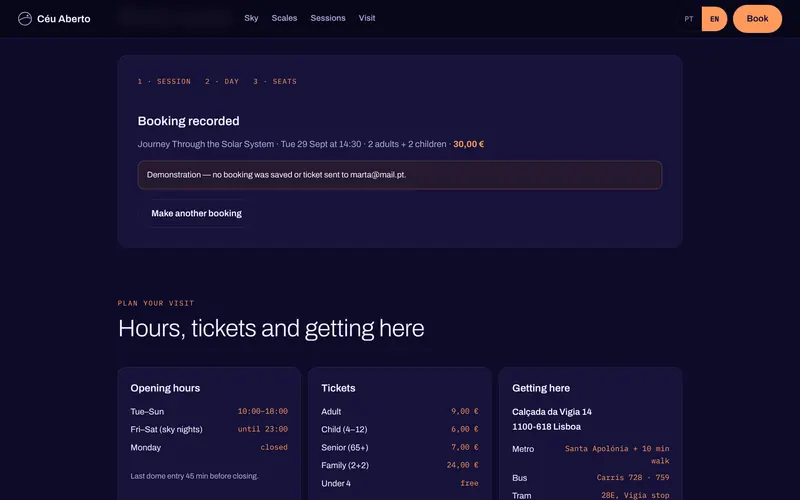Viewport: 800px width, 500px height.
Task: Go to the Sky nav item
Action: 251,18
